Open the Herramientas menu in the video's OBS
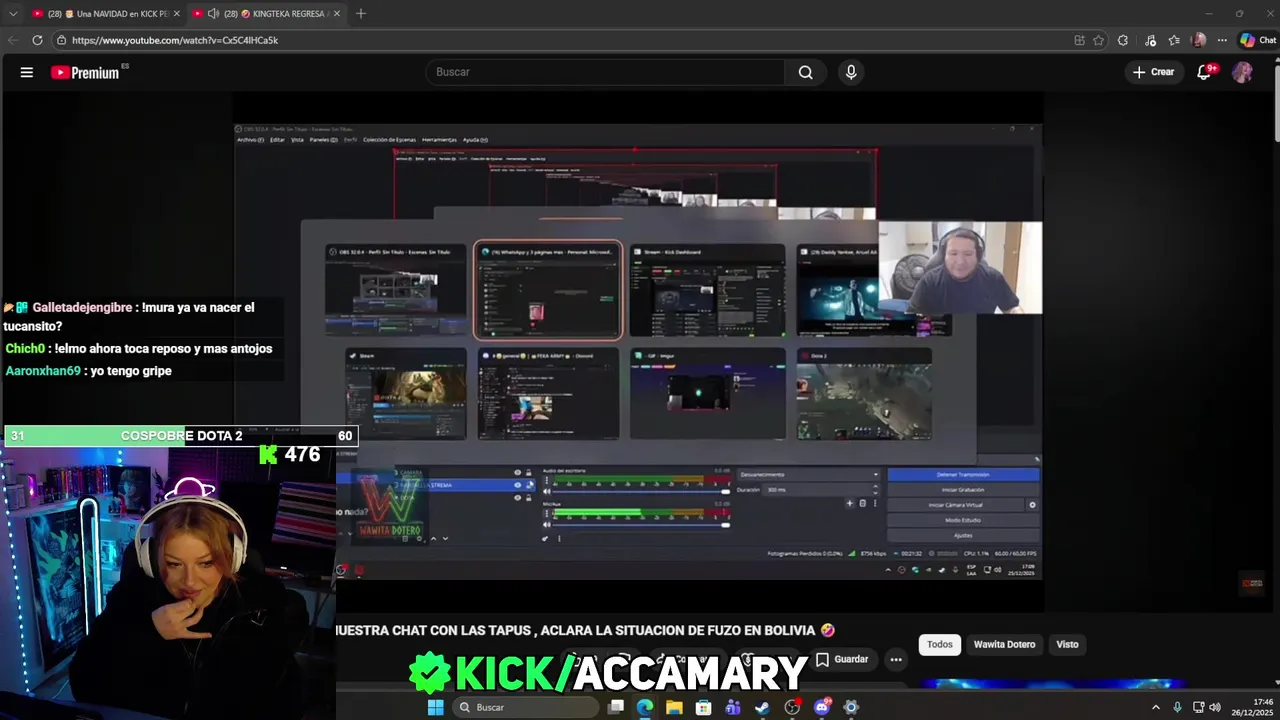 [x=439, y=140]
